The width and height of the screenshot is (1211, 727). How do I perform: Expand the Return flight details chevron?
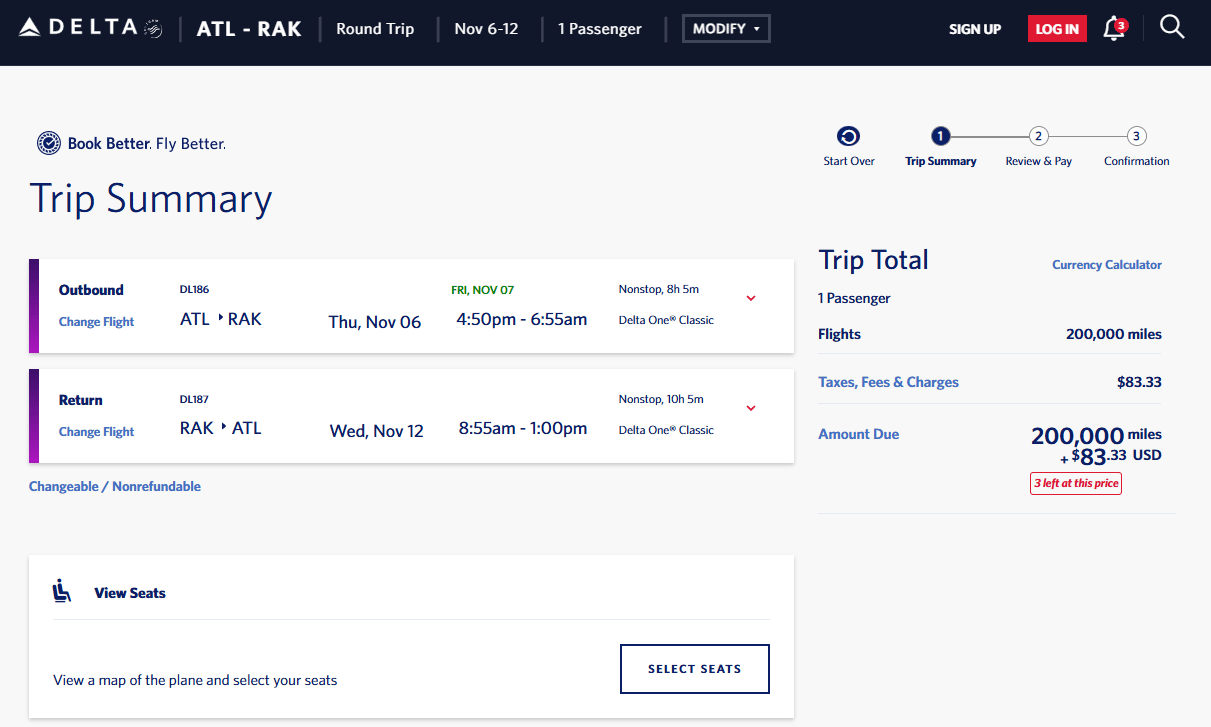tap(751, 408)
